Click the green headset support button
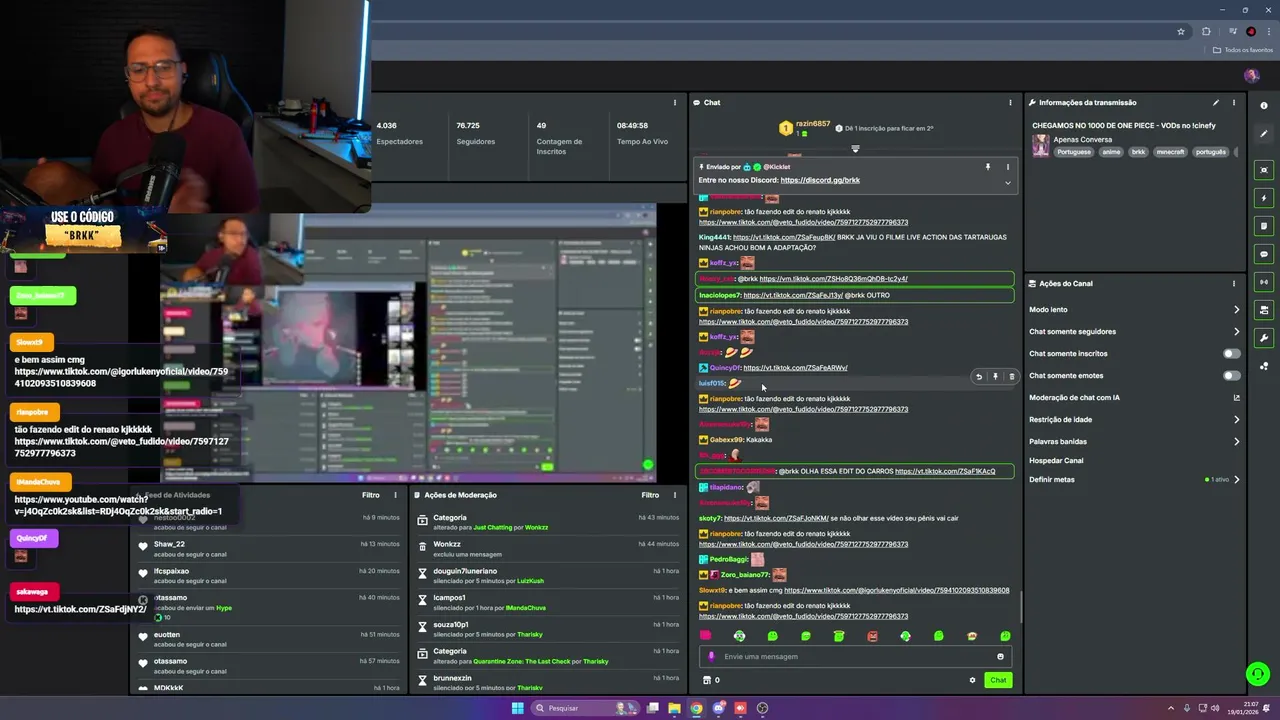Screen dimensions: 1280x720 1258,674
